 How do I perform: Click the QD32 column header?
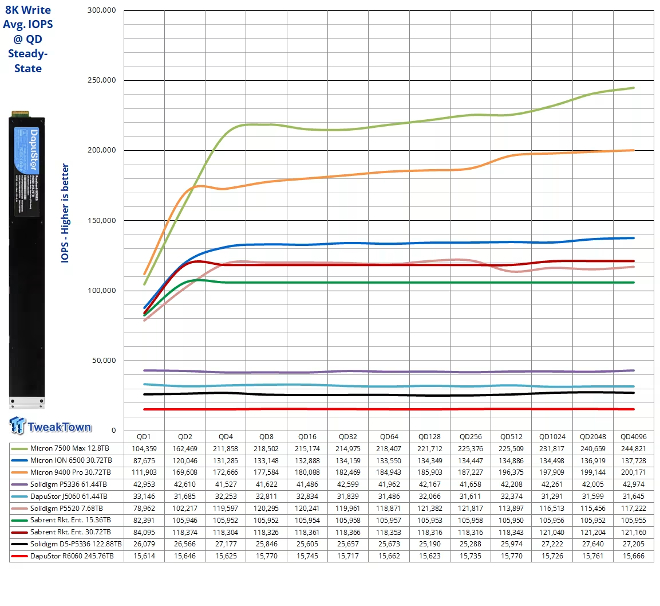(348, 437)
